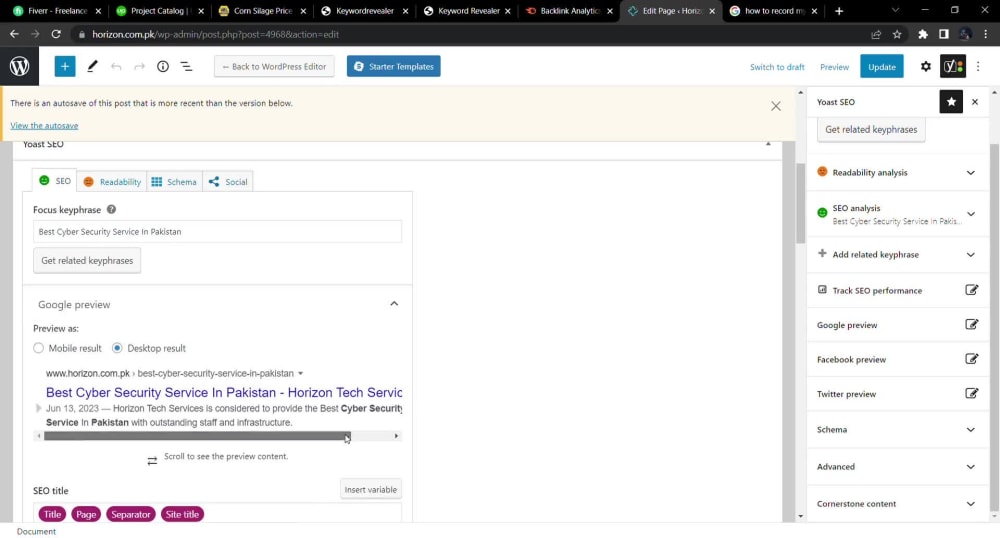Collapse the Yoast SEO metabox
The width and height of the screenshot is (1000, 538).
[x=768, y=144]
